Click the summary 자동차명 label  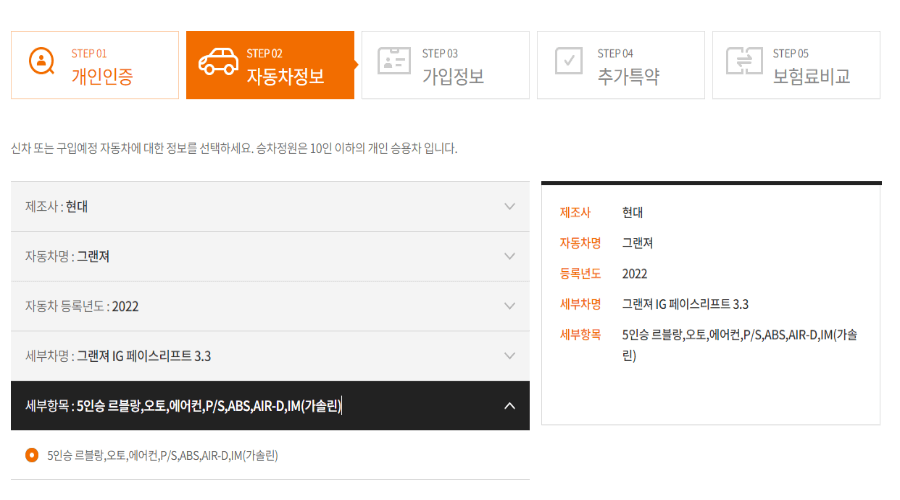click(x=580, y=243)
